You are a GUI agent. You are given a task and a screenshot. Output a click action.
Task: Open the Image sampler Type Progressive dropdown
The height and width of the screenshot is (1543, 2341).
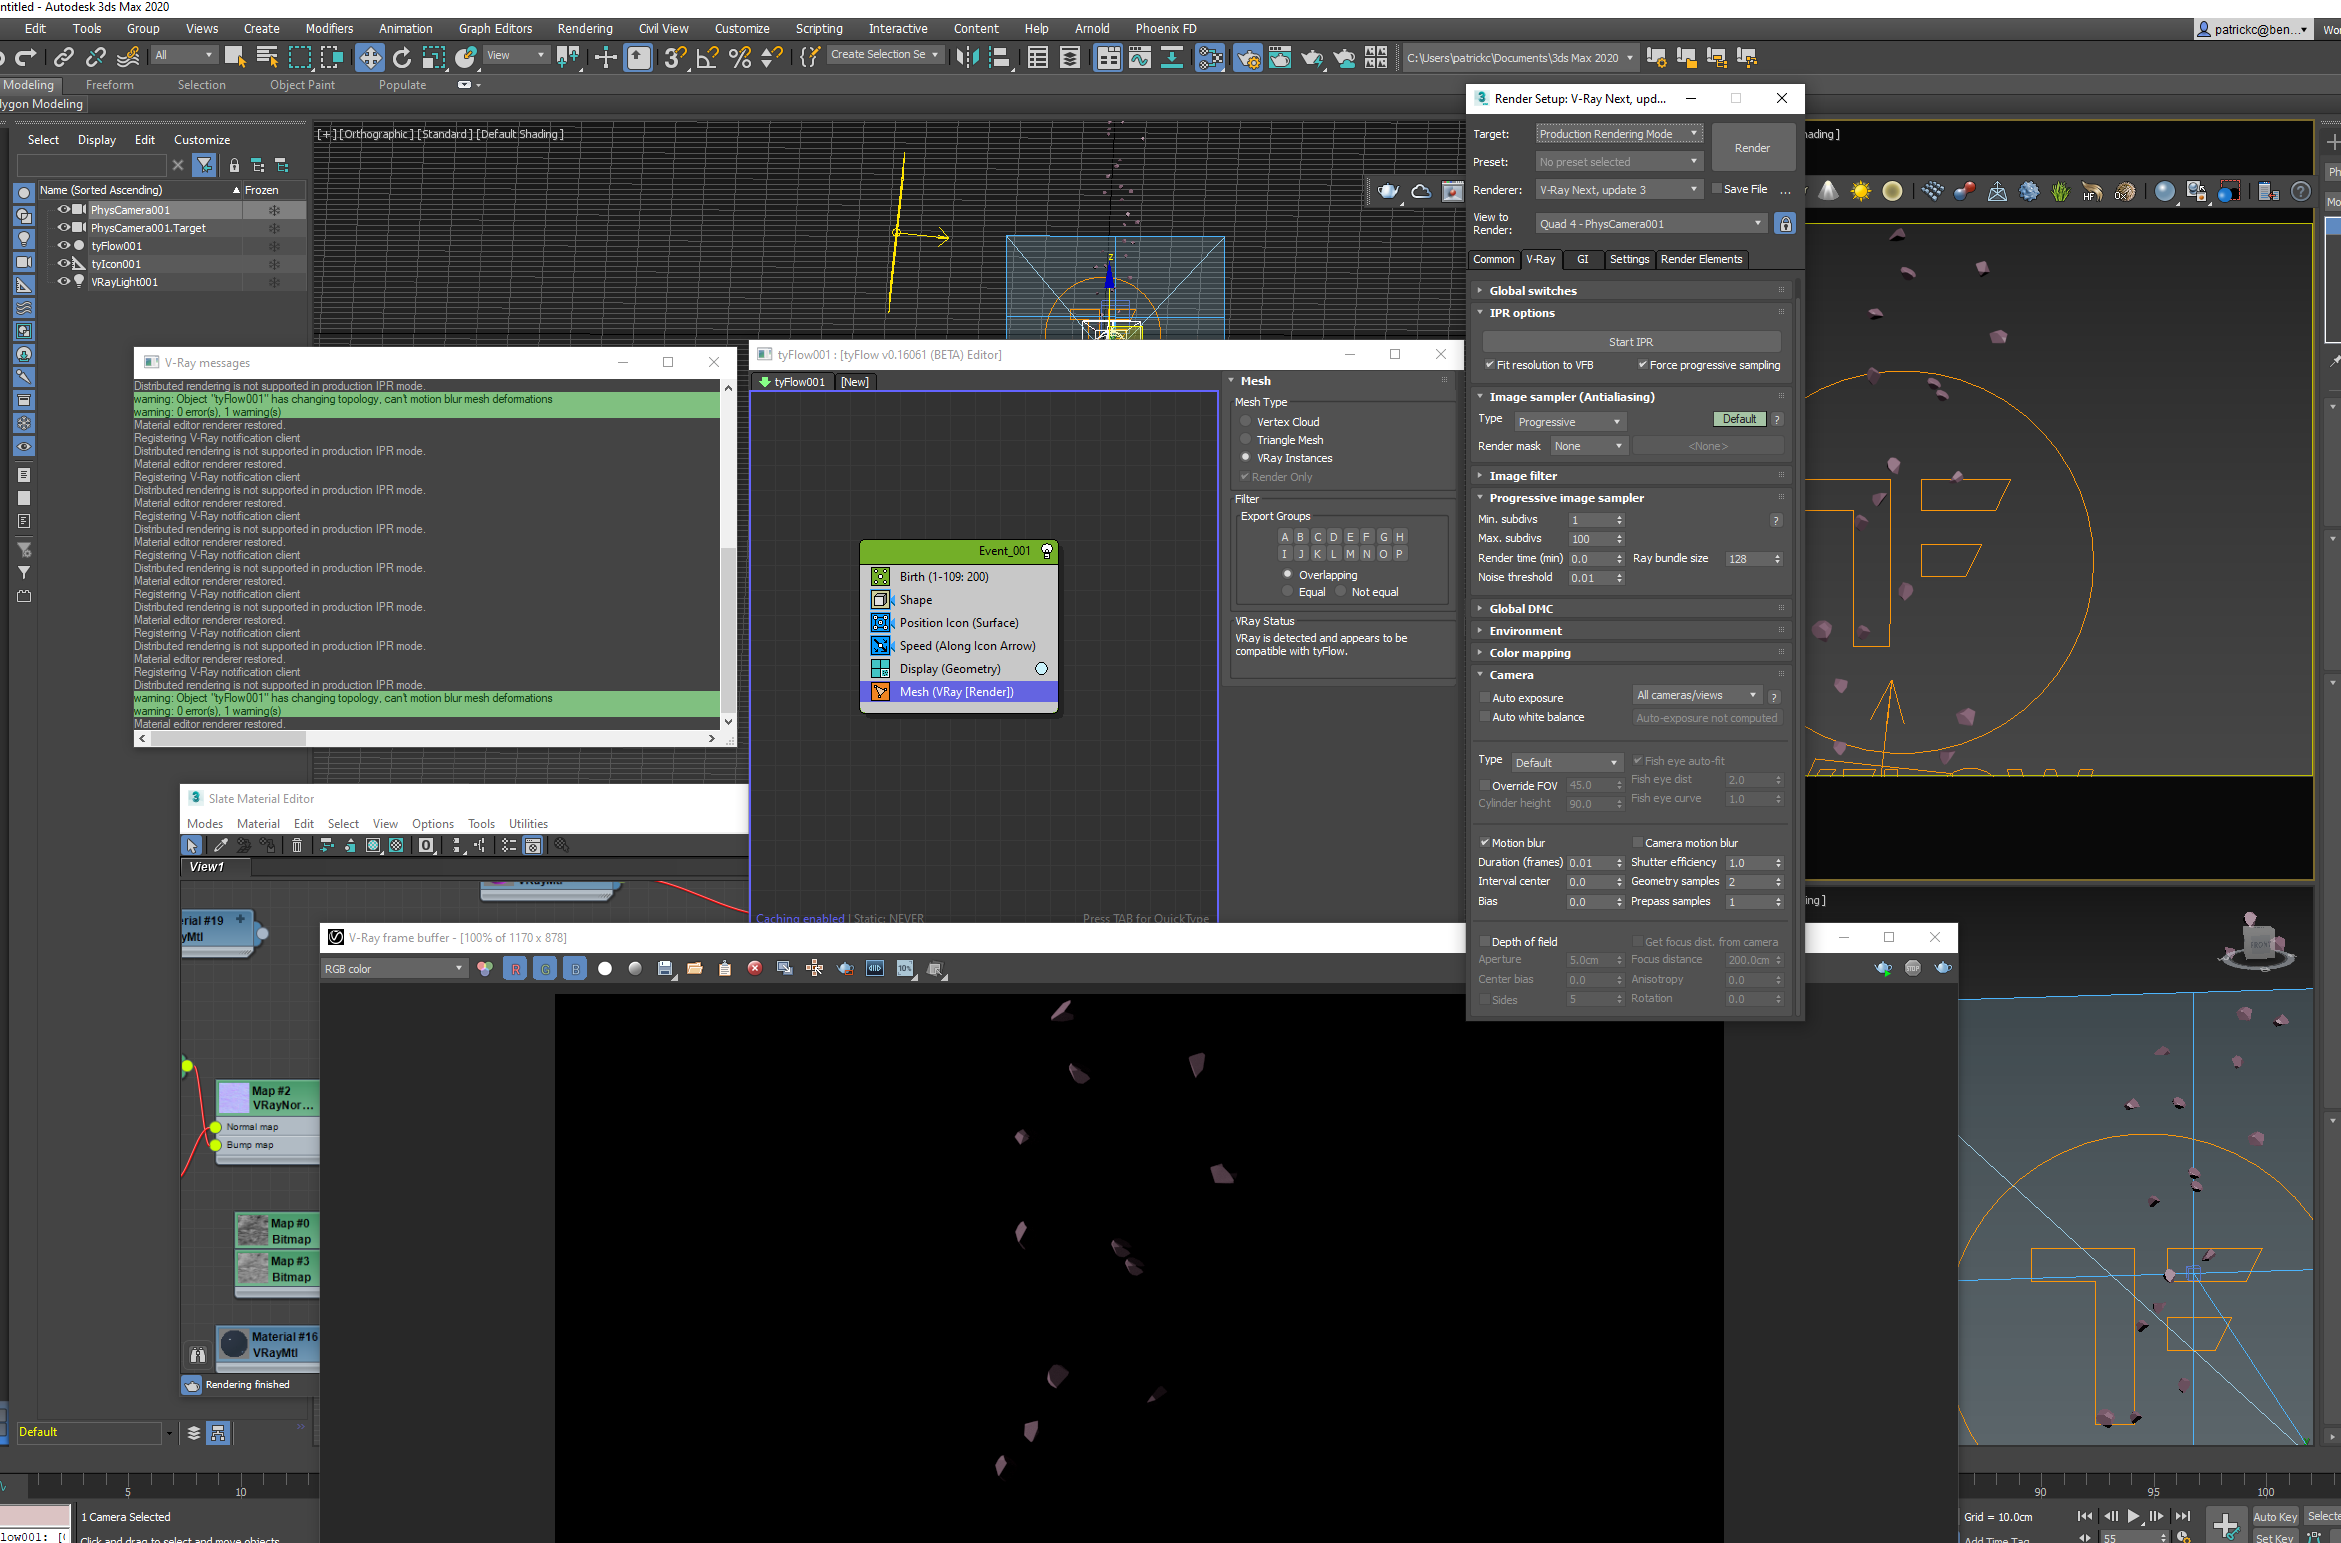click(1570, 422)
